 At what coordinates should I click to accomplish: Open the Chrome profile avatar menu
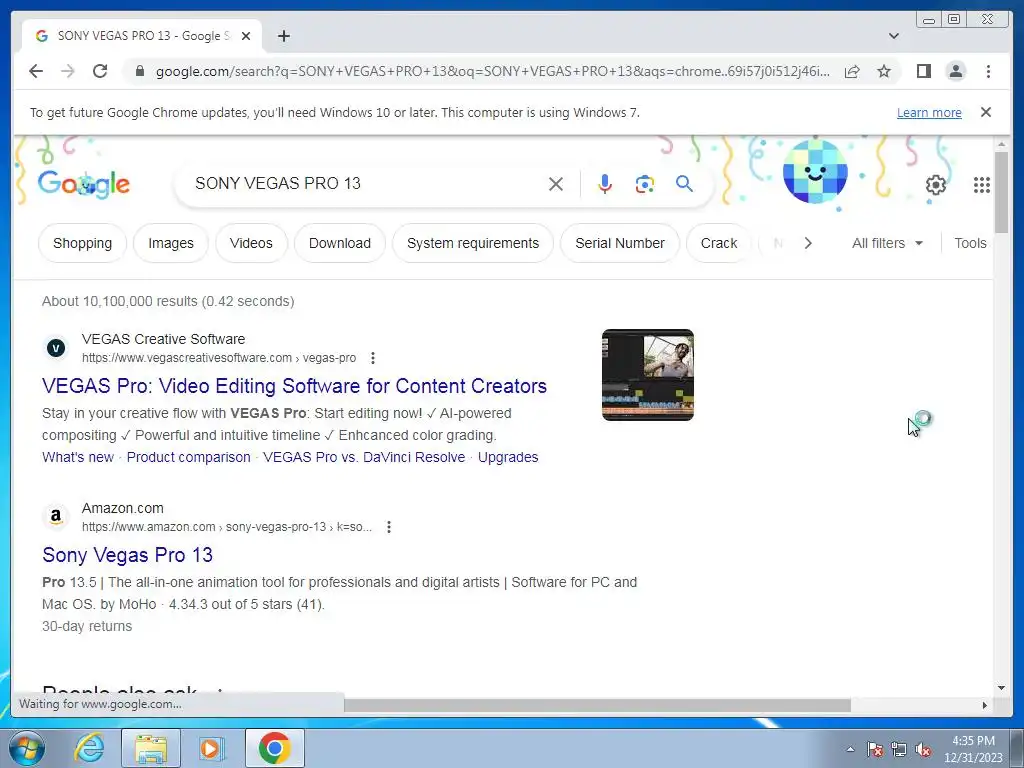955,71
